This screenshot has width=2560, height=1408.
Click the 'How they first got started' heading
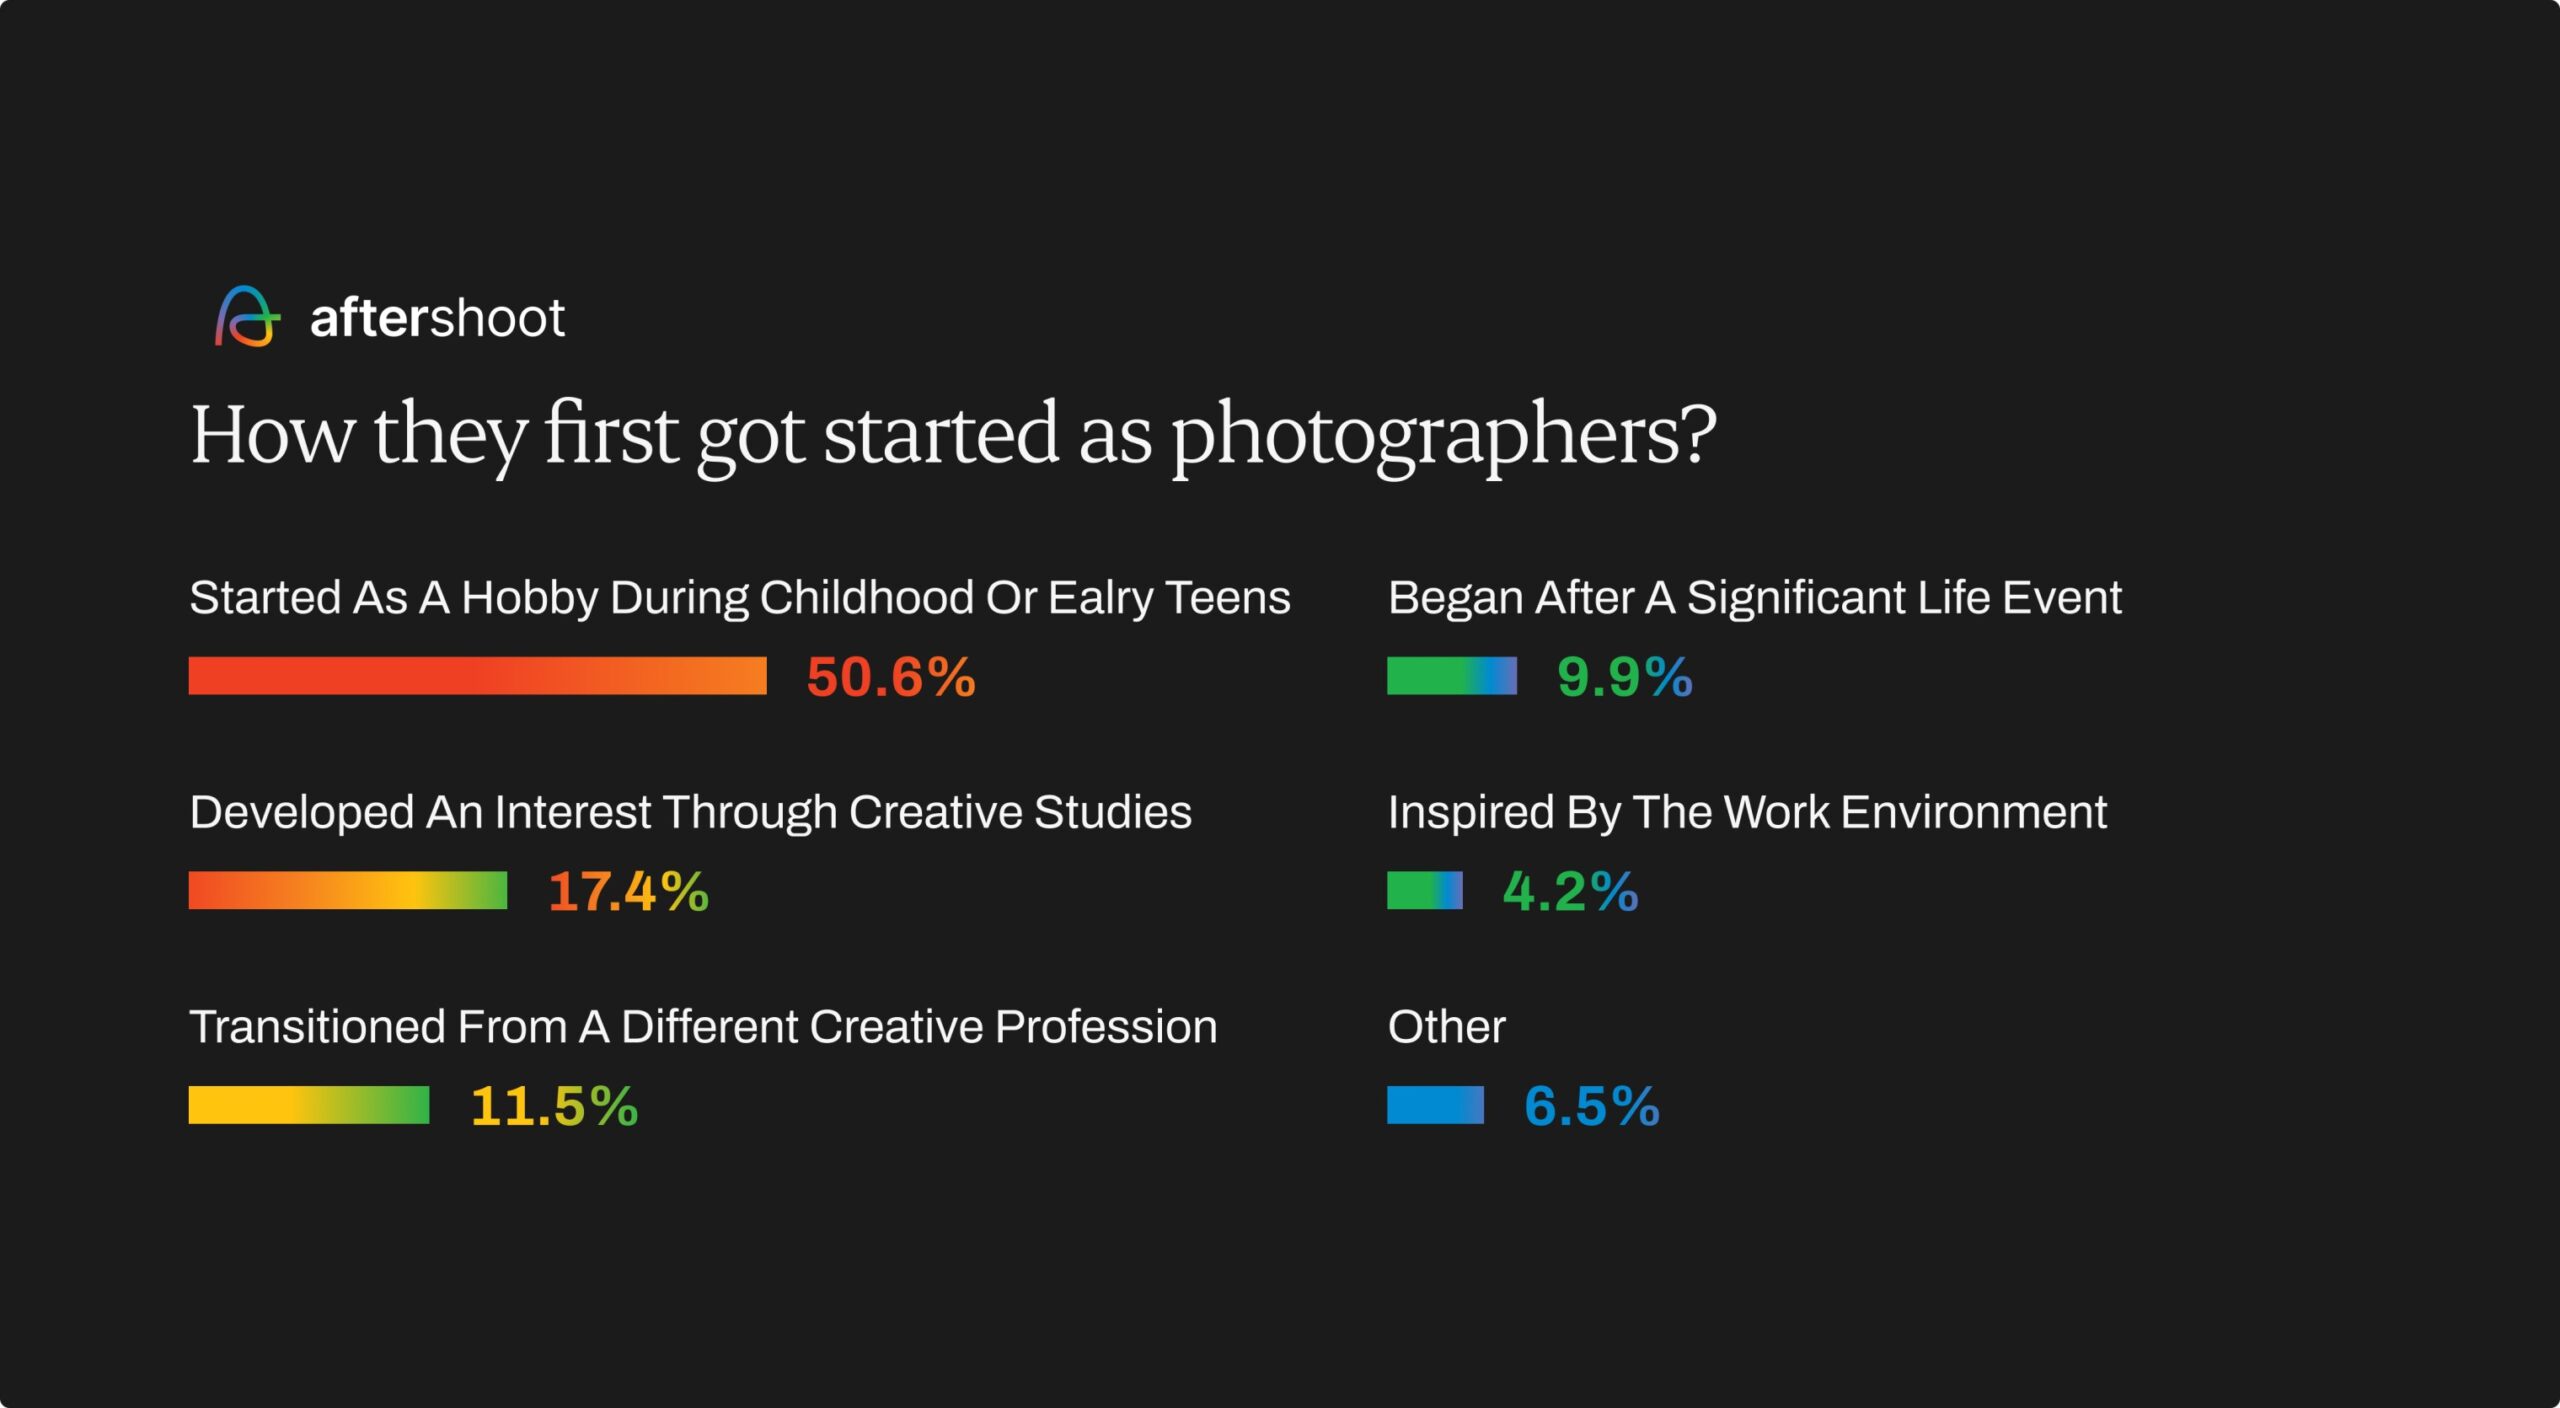point(952,435)
